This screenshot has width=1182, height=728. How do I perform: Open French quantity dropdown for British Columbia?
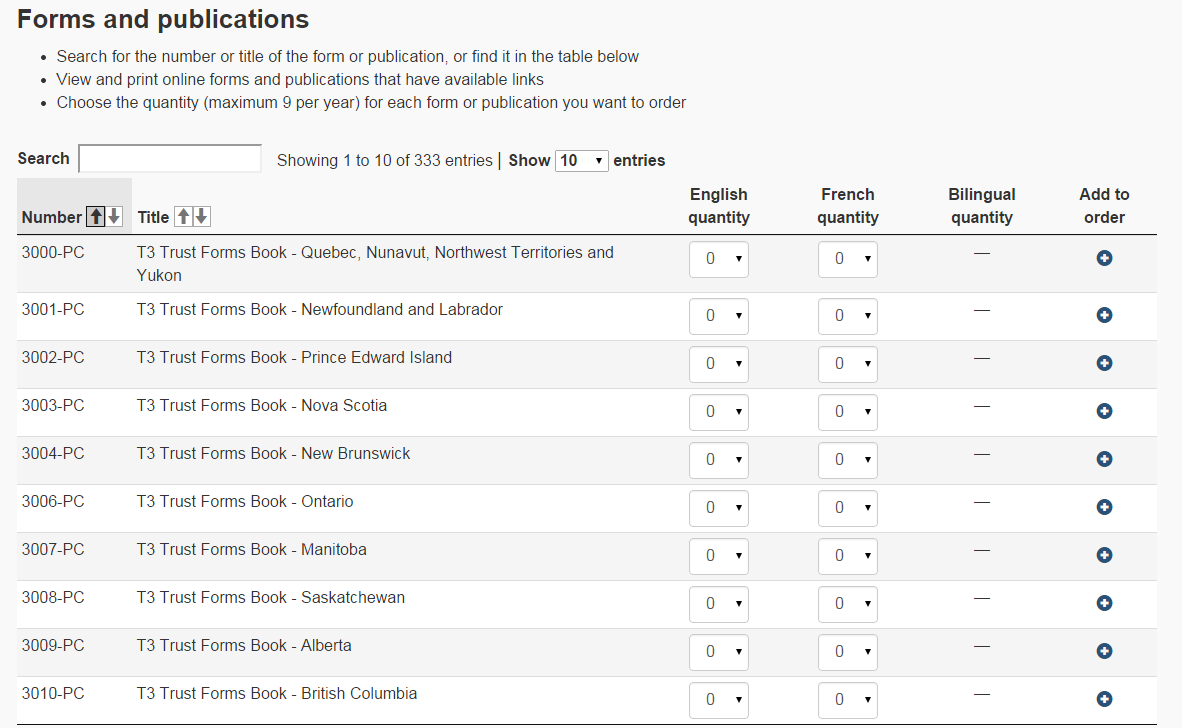pyautogui.click(x=847, y=700)
